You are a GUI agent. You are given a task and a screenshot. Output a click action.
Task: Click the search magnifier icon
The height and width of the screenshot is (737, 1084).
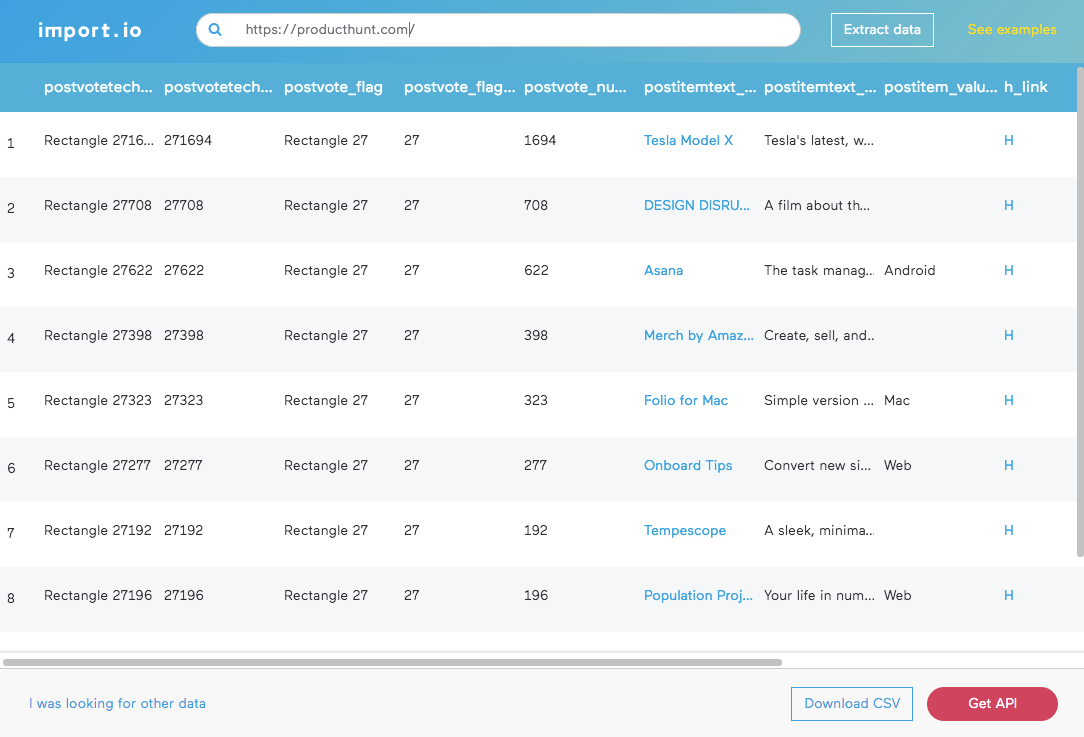215,30
